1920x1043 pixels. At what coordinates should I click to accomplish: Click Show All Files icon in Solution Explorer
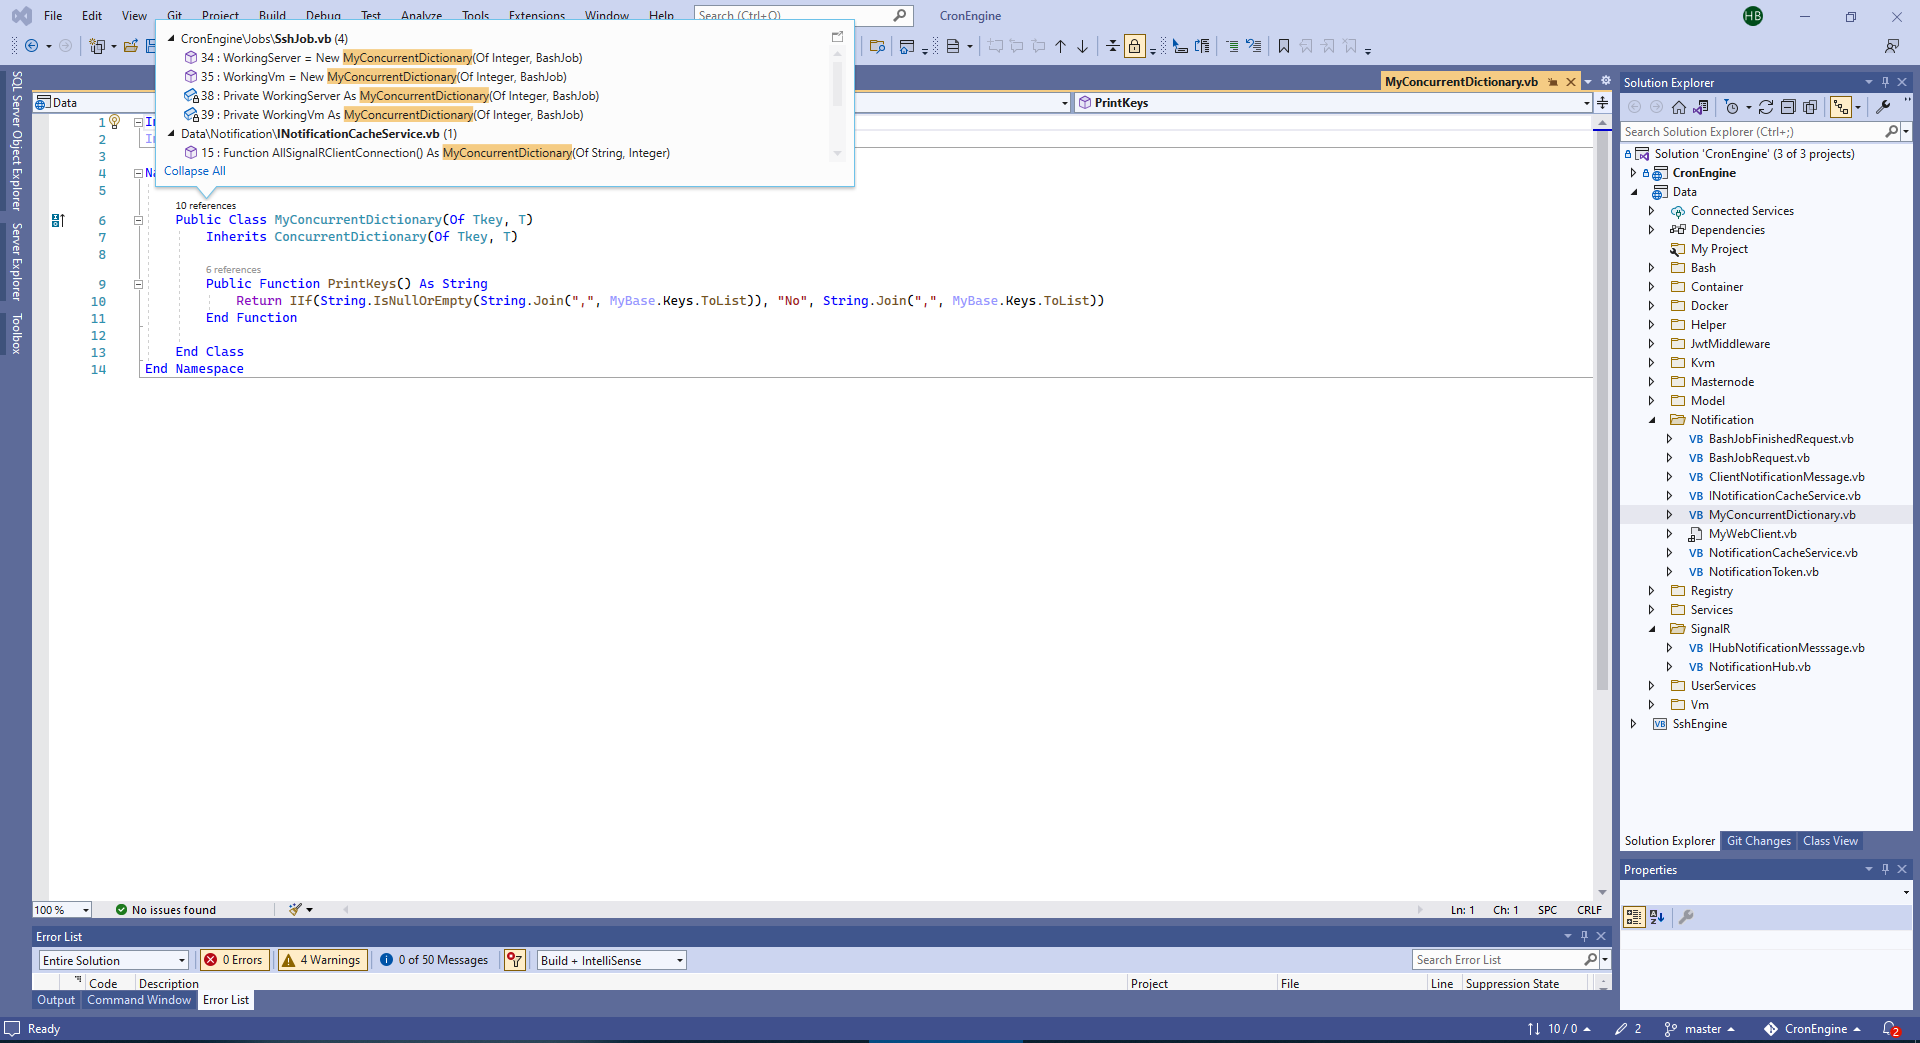point(1810,107)
